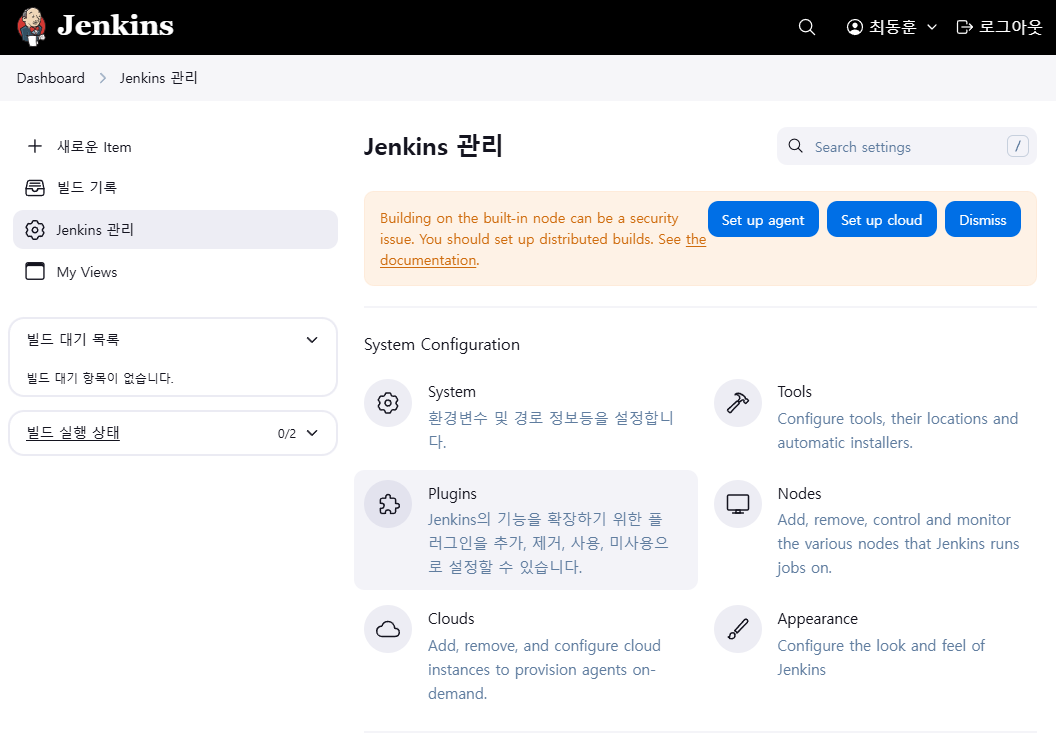Open 빌드 기록 in the sidebar
This screenshot has height=735, width=1056.
[175, 187]
